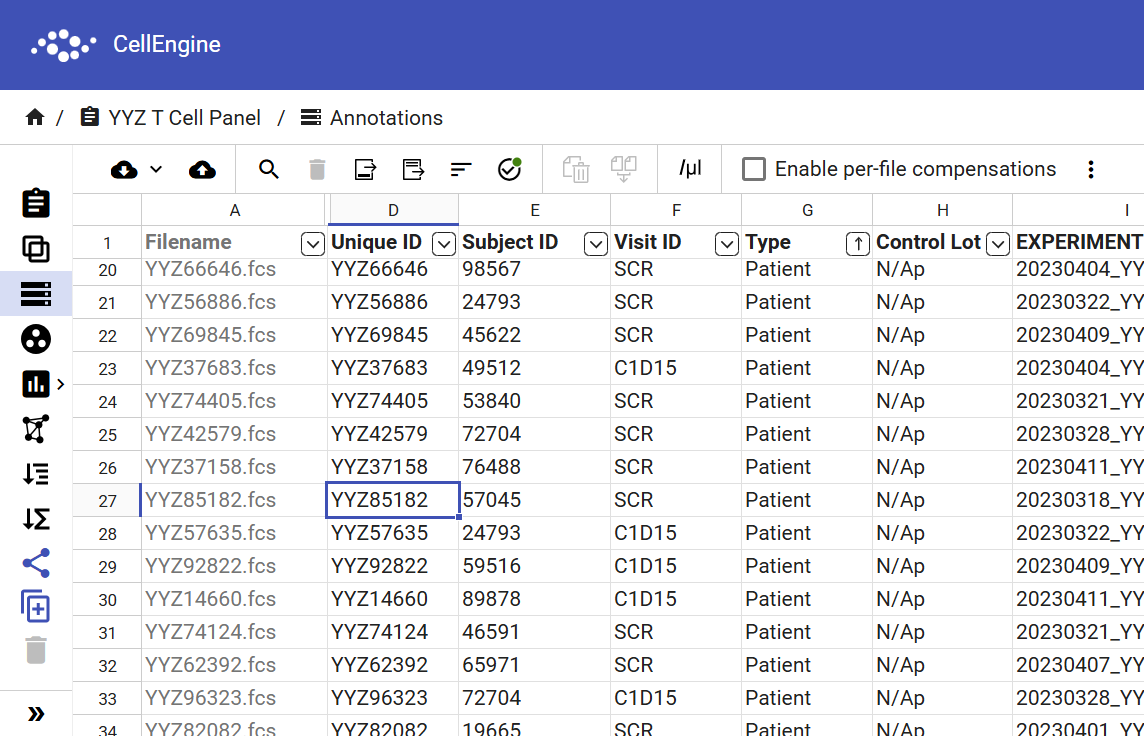Screen dimensions: 1144x736
Task: Open the overlapping squares sidebar icon
Action: [36, 249]
